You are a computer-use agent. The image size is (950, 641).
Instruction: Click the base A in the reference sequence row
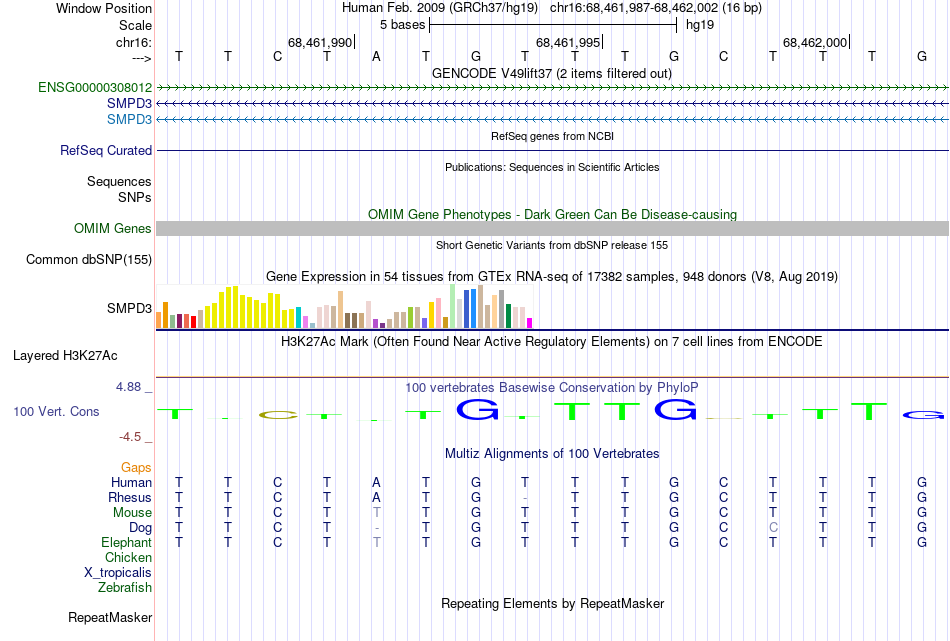pos(376,56)
